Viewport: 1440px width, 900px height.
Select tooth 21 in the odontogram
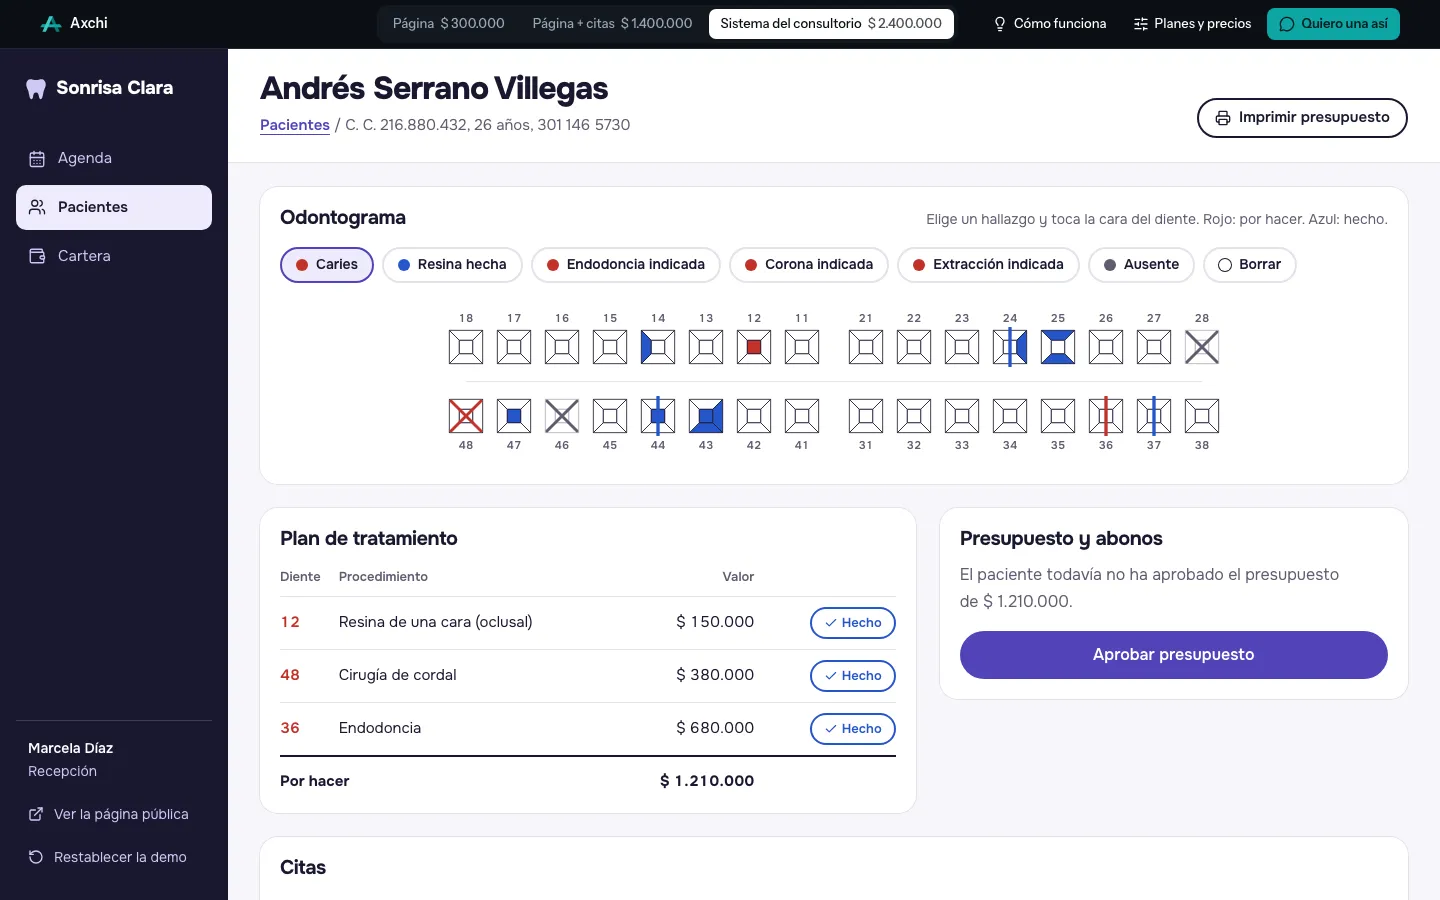(866, 347)
